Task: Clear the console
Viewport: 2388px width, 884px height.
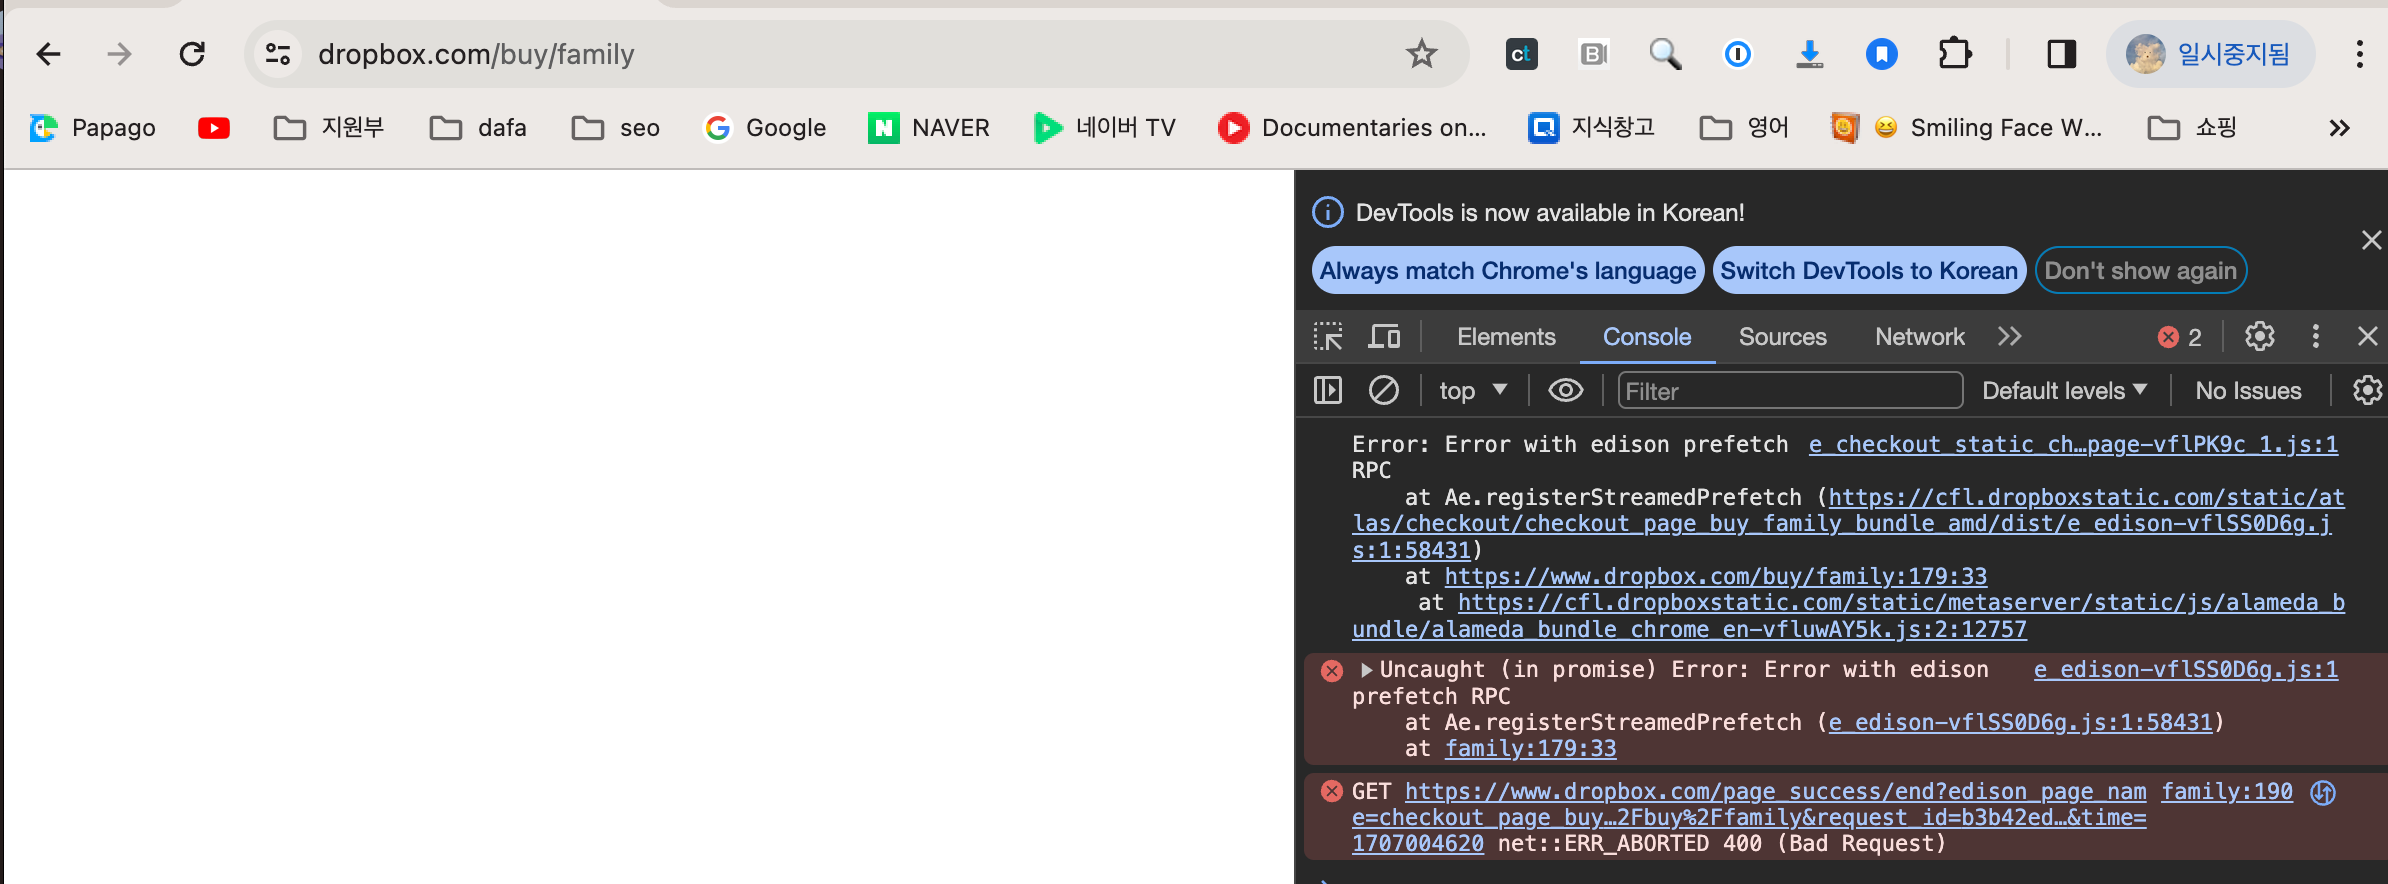Action: pos(1384,390)
